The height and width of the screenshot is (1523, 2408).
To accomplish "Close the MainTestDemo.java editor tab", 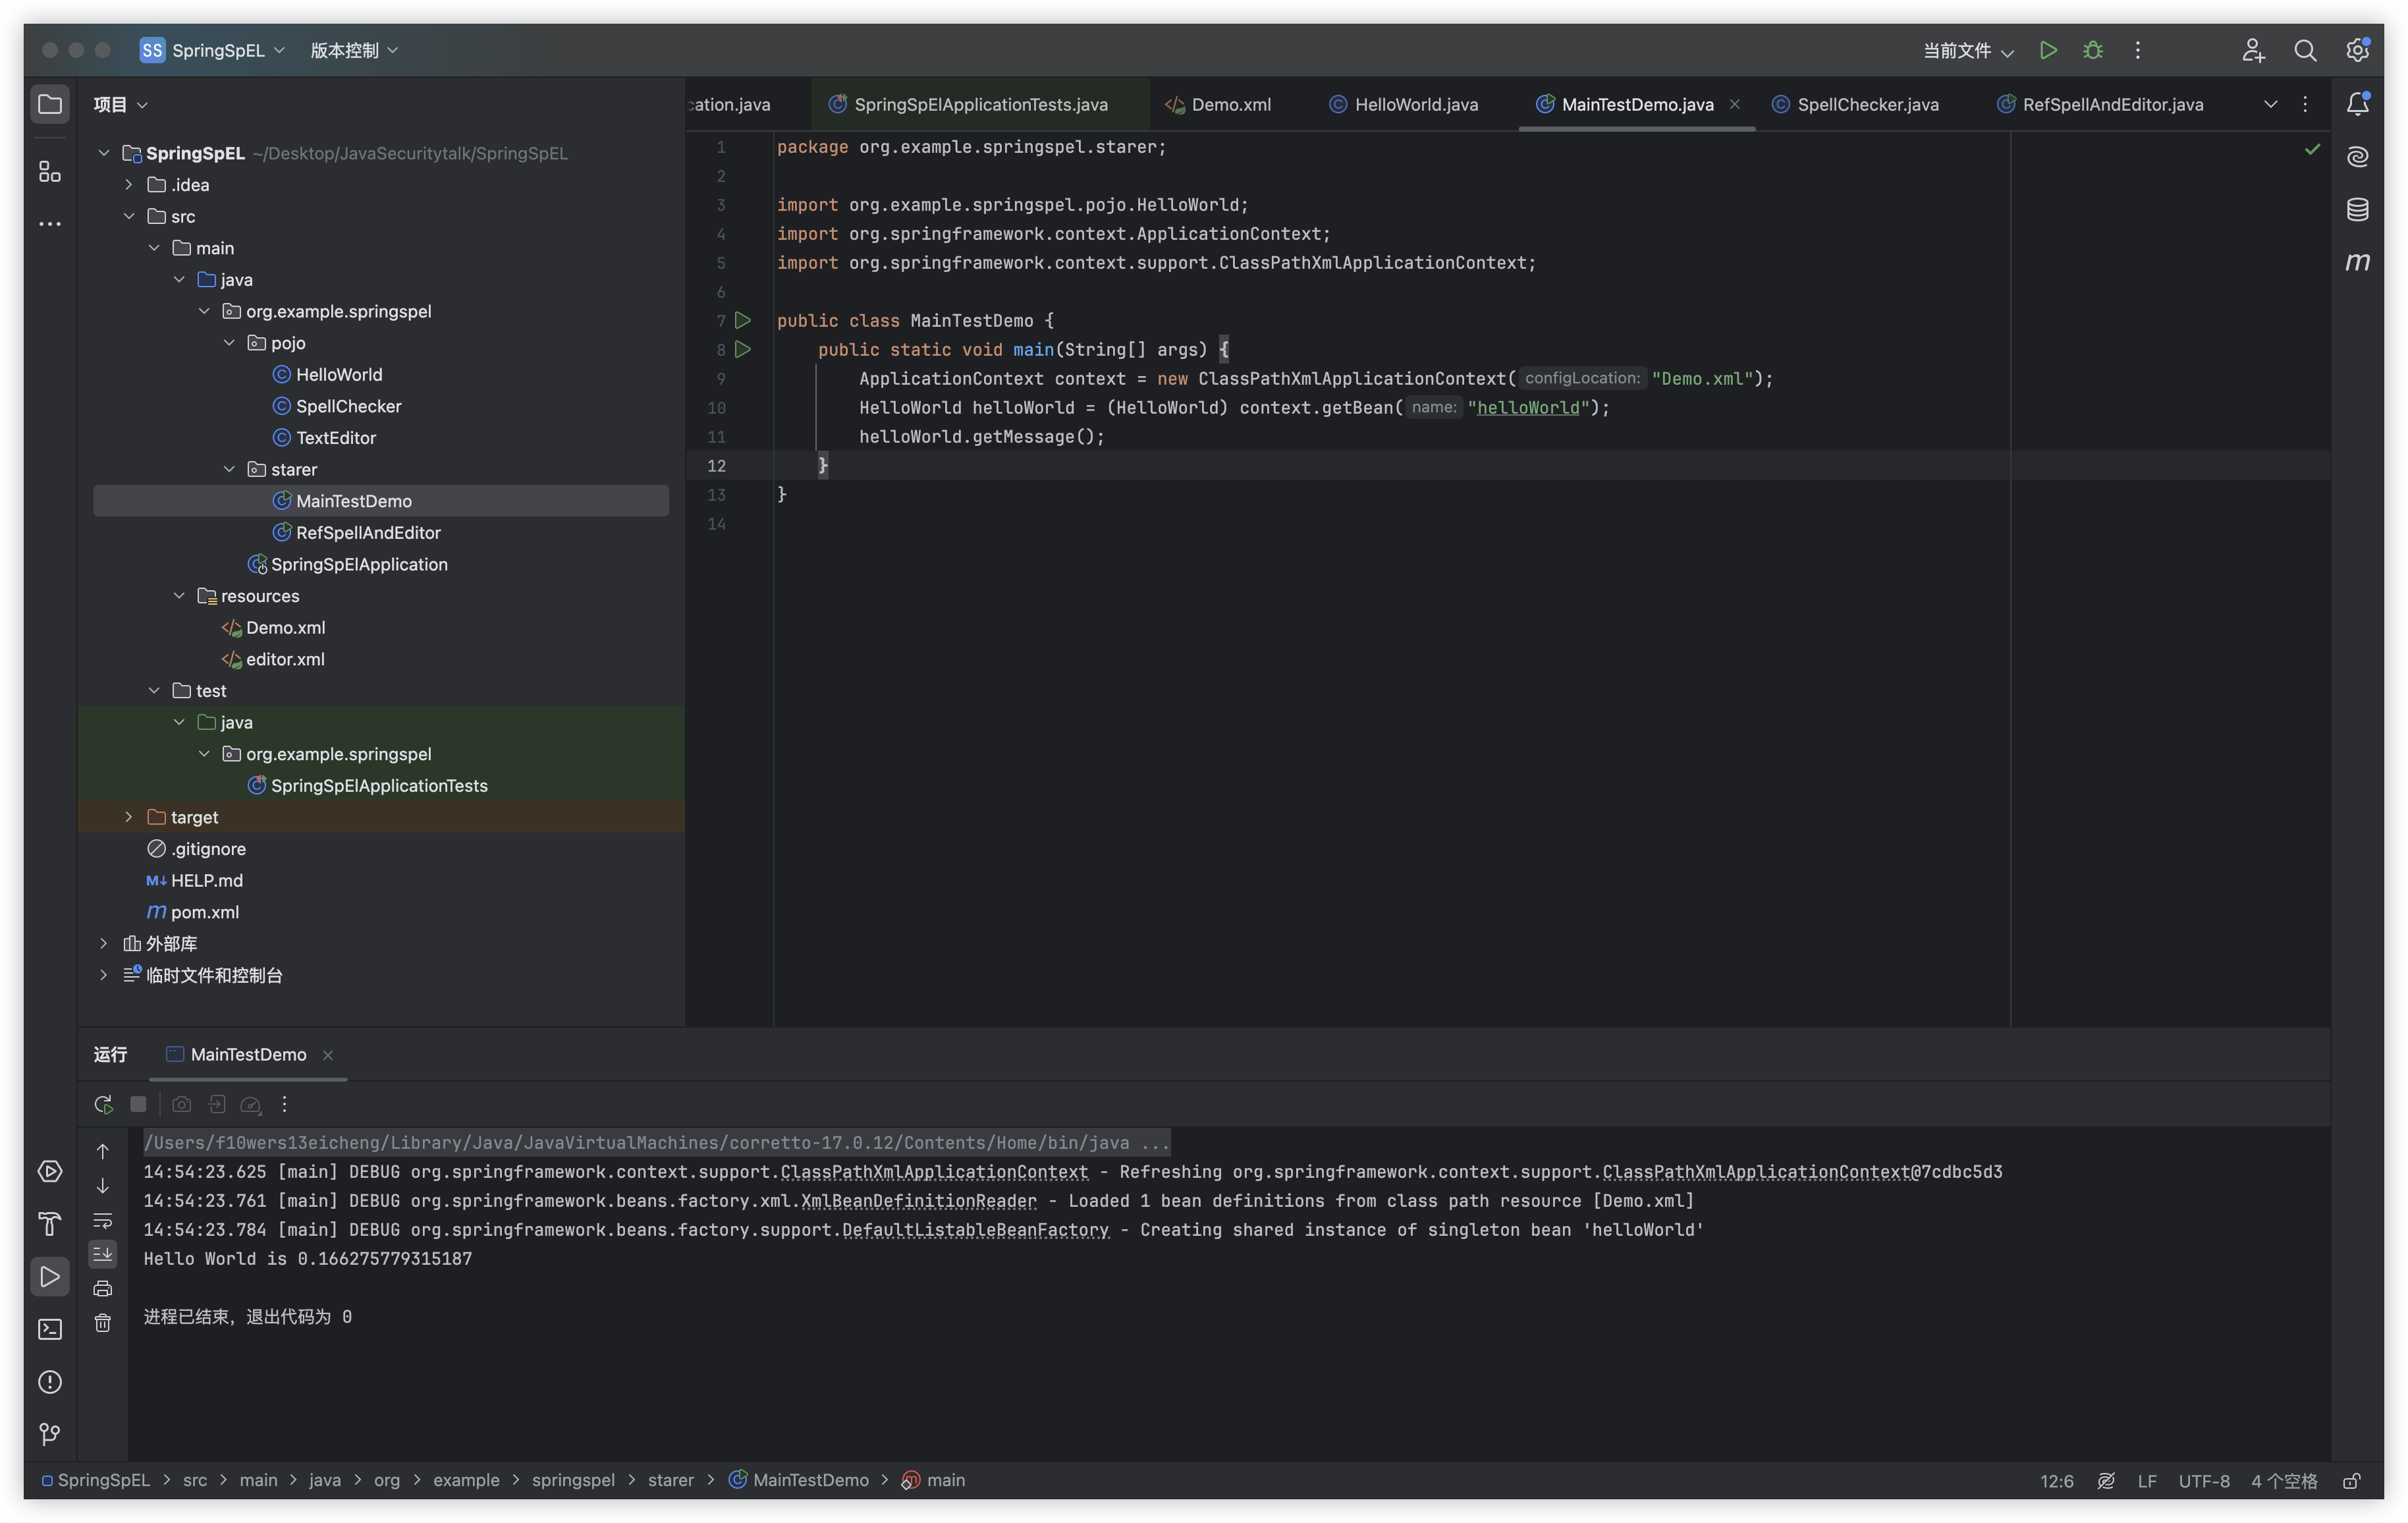I will click(x=1734, y=104).
